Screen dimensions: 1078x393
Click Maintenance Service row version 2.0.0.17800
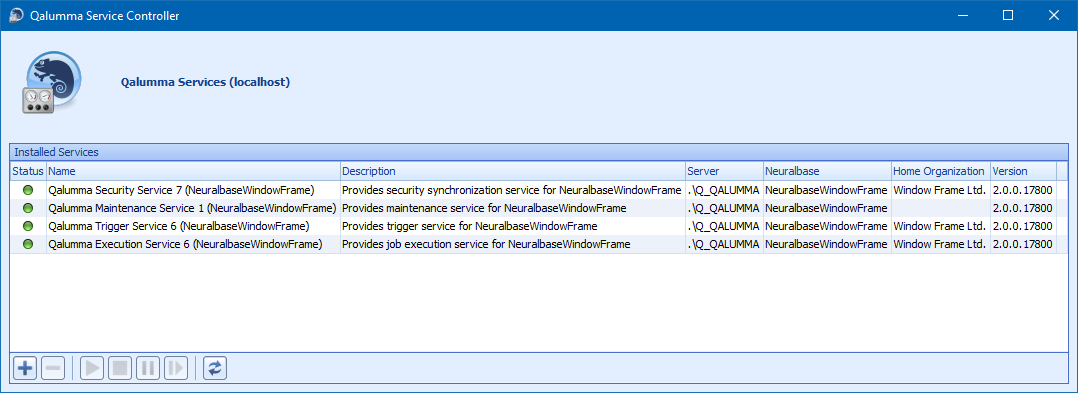tap(1022, 207)
